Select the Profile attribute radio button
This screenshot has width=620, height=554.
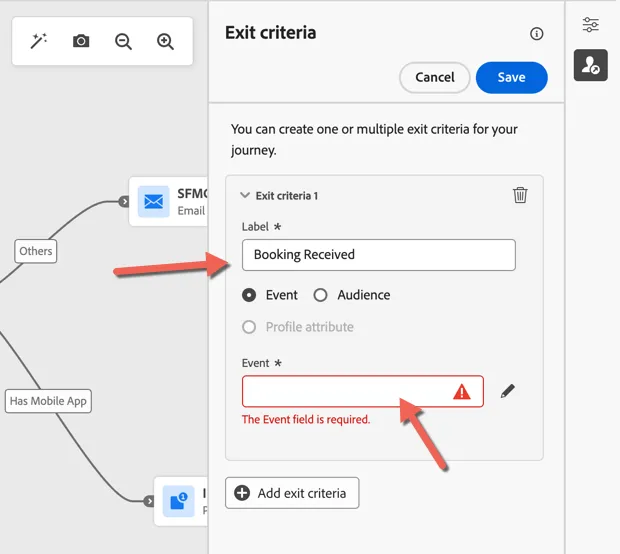click(249, 327)
